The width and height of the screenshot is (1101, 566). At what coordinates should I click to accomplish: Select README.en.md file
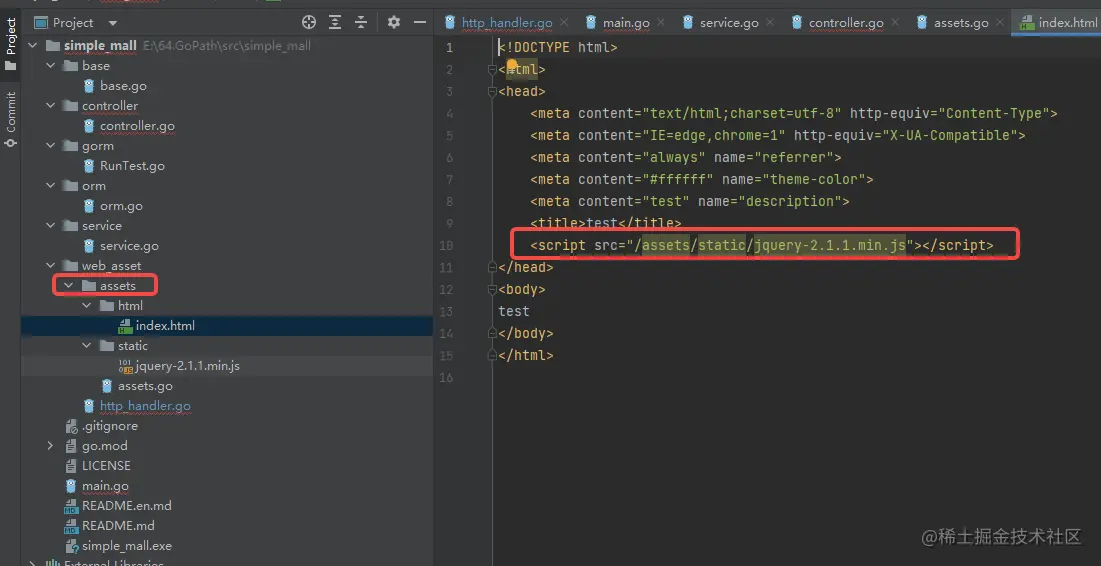126,506
